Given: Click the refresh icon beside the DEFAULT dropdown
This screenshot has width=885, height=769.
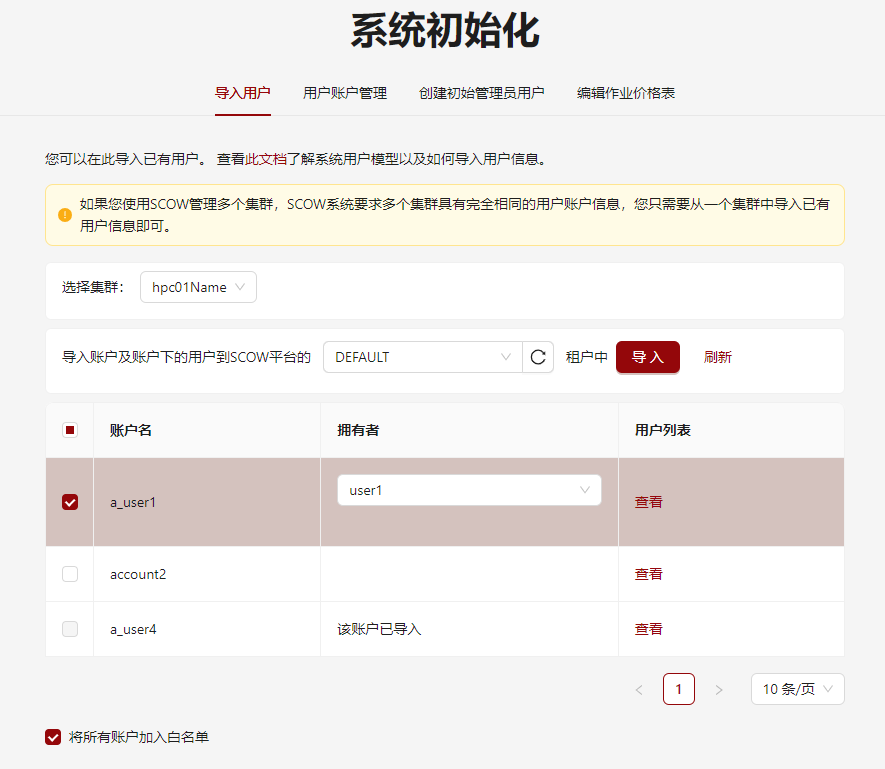Looking at the screenshot, I should [538, 356].
